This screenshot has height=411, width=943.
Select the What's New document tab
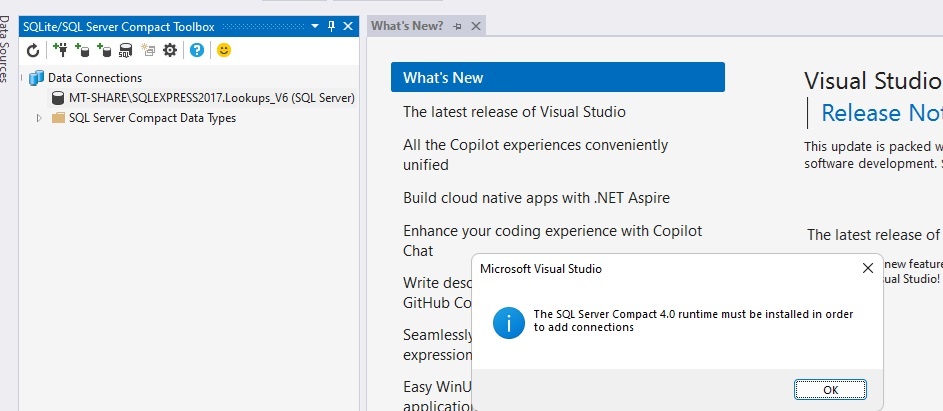click(x=407, y=26)
